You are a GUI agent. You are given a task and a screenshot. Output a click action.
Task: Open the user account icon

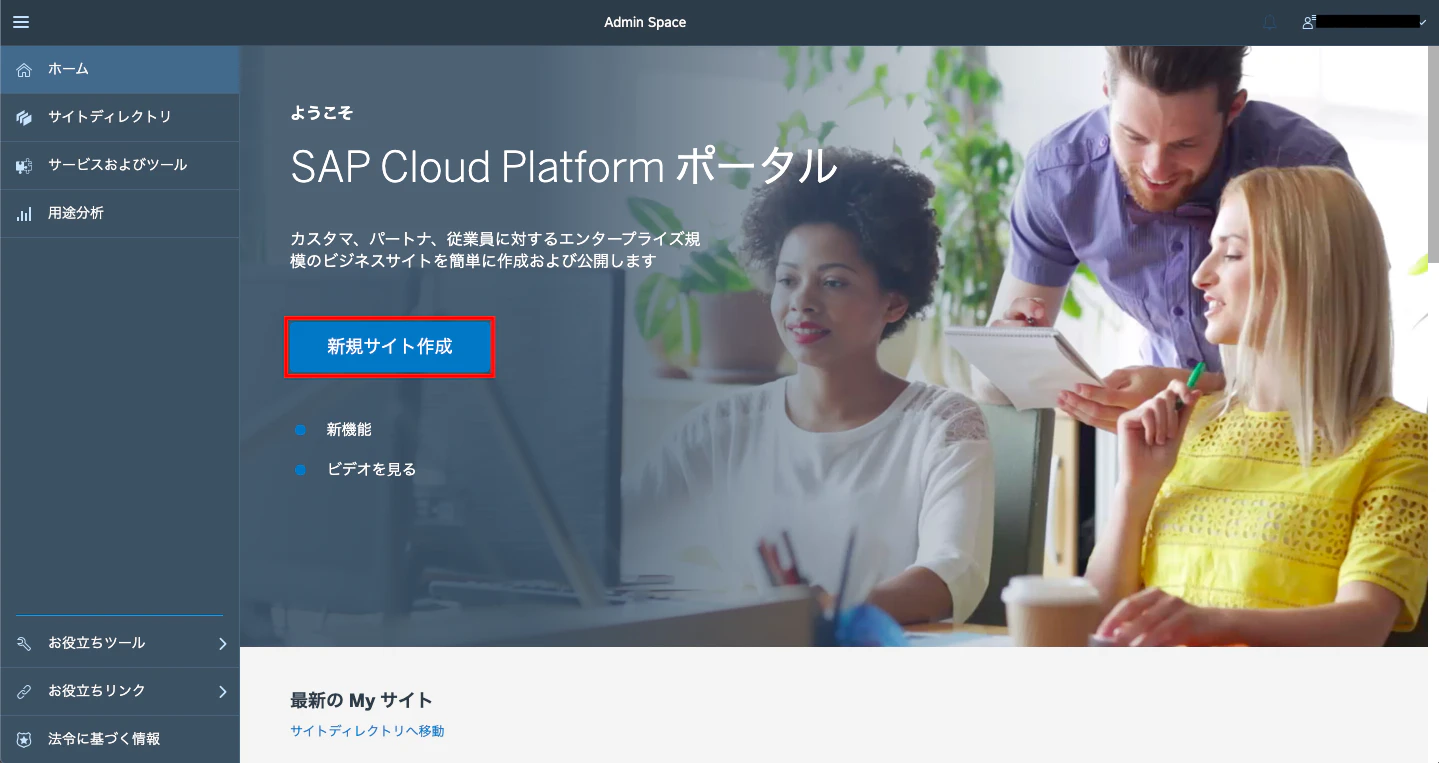(x=1308, y=22)
